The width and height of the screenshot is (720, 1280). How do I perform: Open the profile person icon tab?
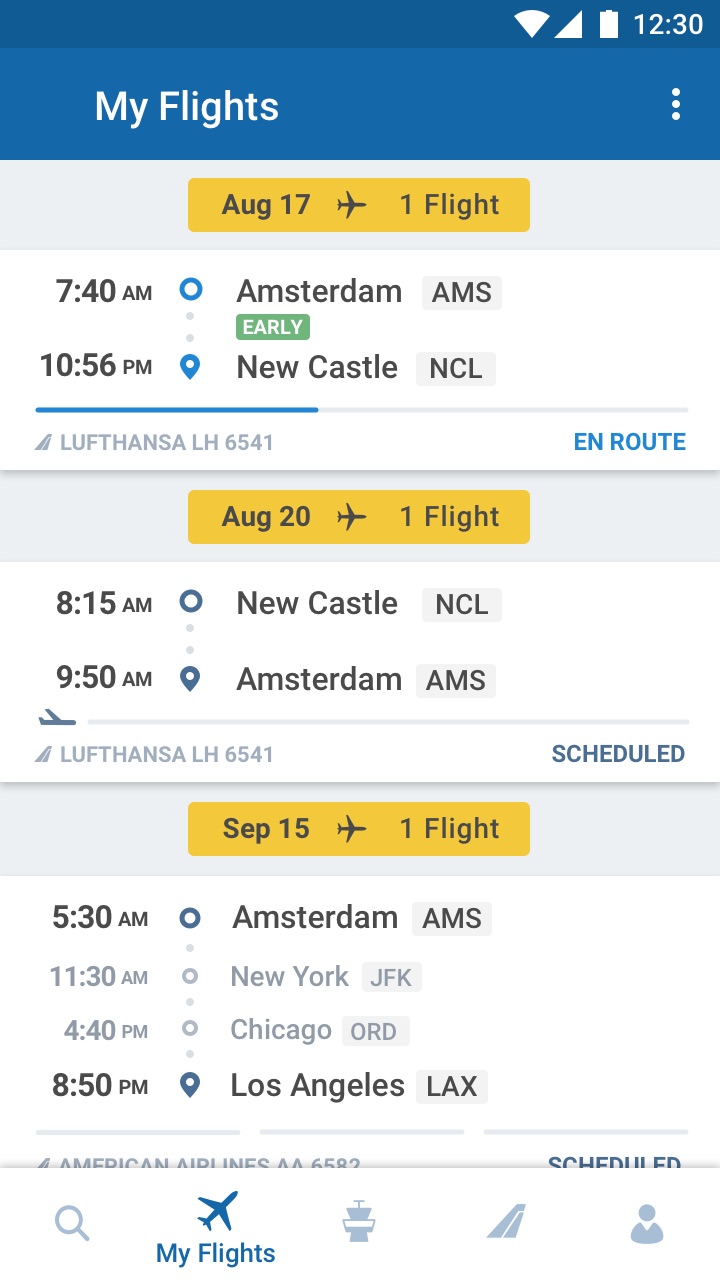(647, 1223)
